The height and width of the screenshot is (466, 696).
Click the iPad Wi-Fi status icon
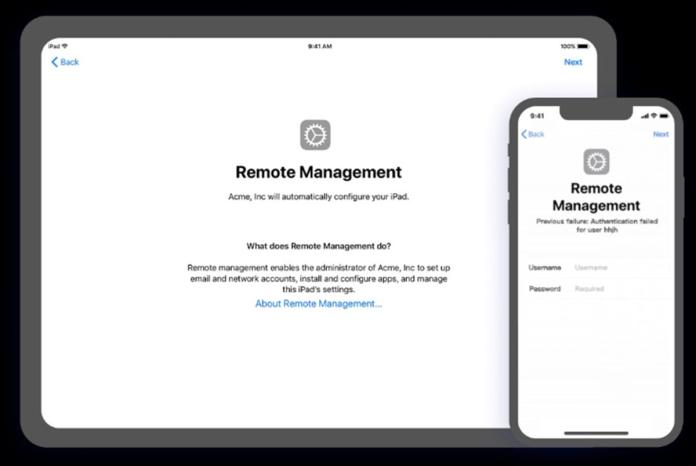(65, 46)
